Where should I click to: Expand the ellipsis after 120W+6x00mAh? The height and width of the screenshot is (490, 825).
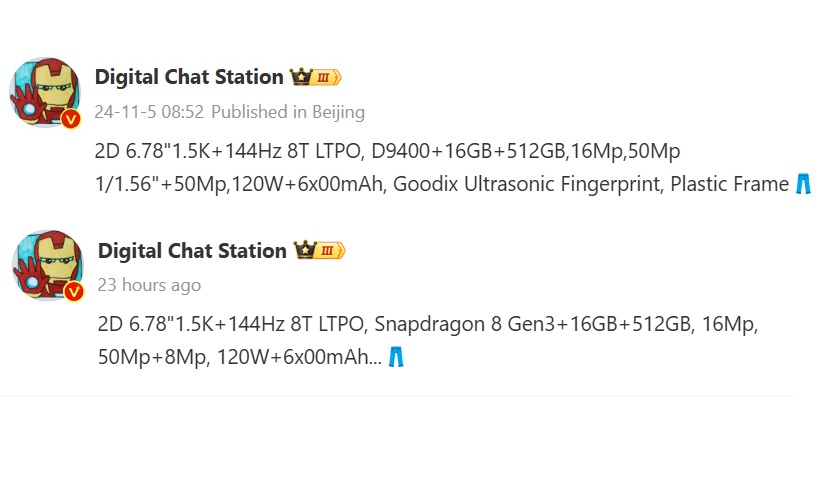pos(375,357)
